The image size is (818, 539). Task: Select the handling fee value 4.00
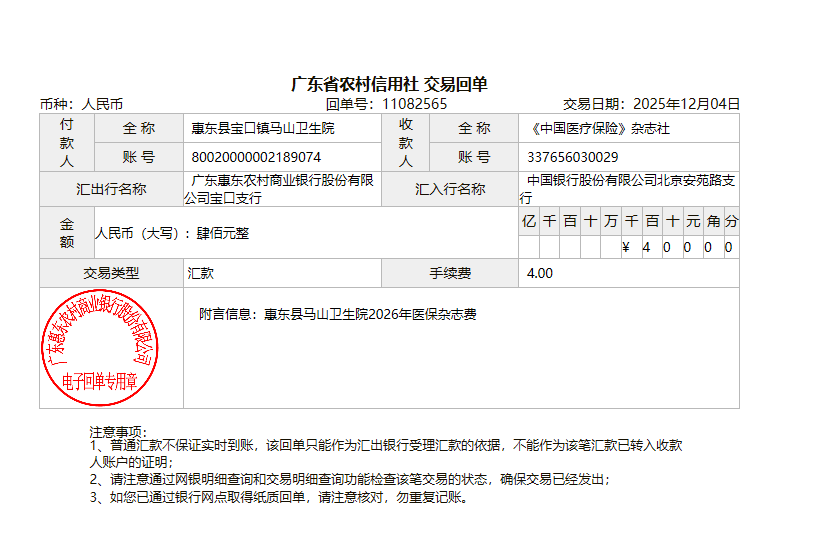[x=539, y=273]
